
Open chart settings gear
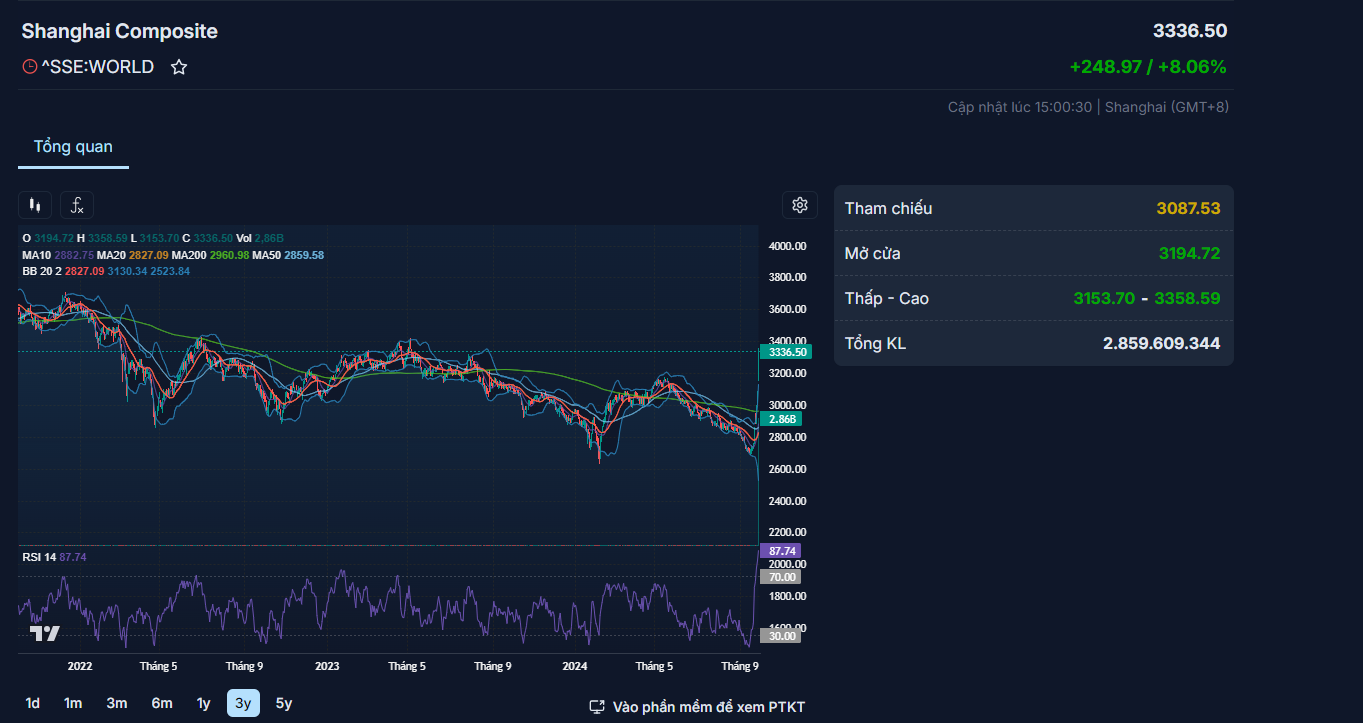tap(799, 205)
